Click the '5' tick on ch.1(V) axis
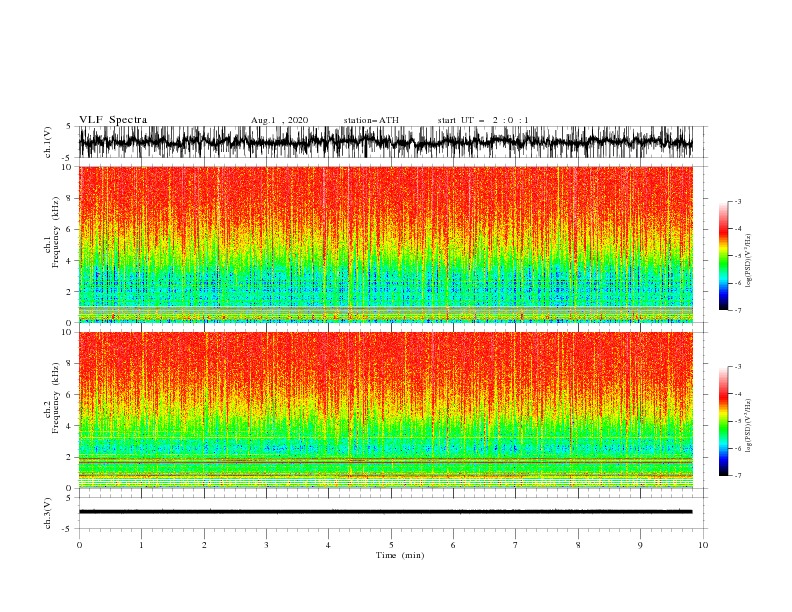The height and width of the screenshot is (612, 792). click(70, 127)
